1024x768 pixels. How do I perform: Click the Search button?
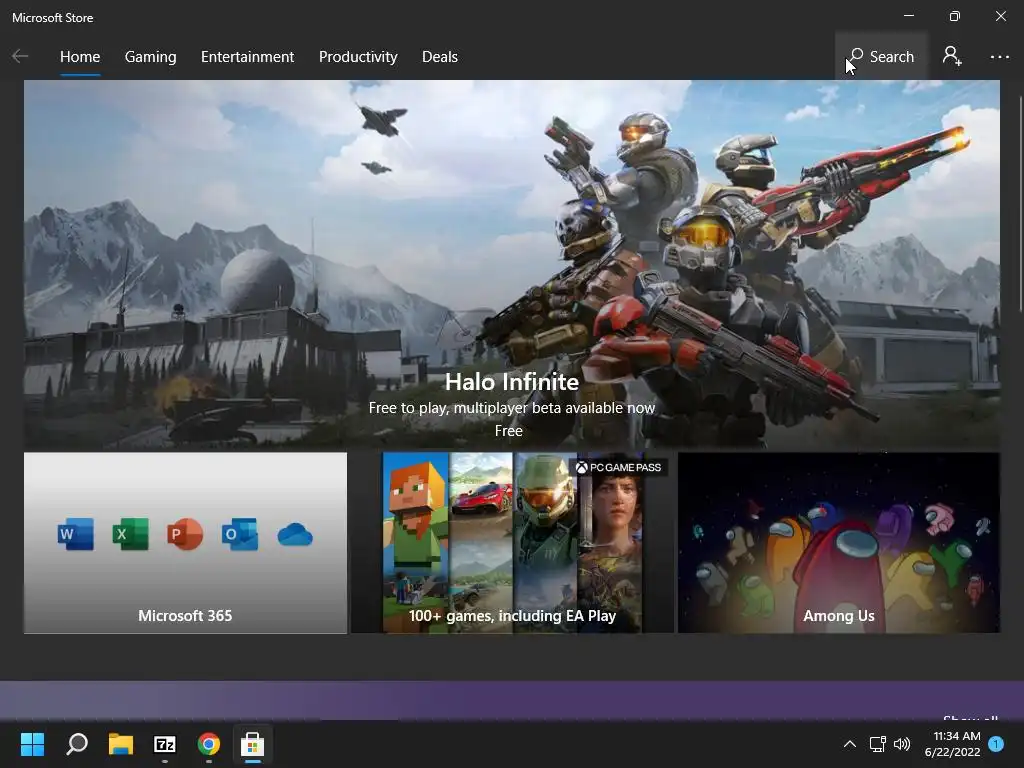(x=881, y=57)
